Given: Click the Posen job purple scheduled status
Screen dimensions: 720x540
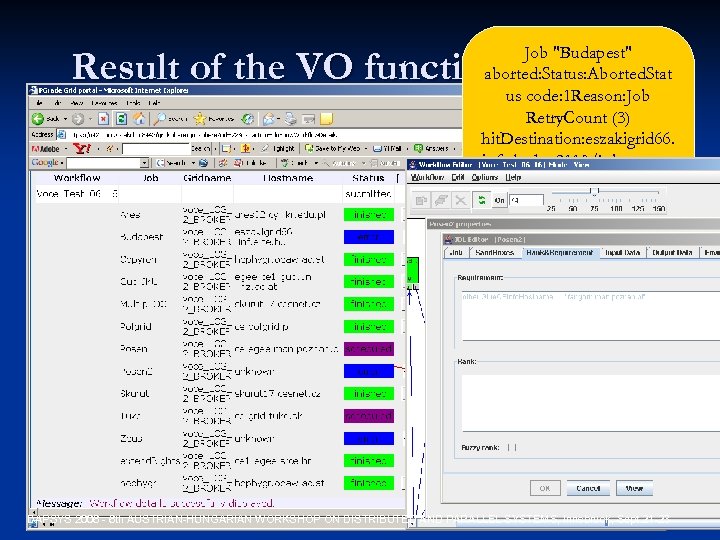Looking at the screenshot, I should [x=369, y=349].
